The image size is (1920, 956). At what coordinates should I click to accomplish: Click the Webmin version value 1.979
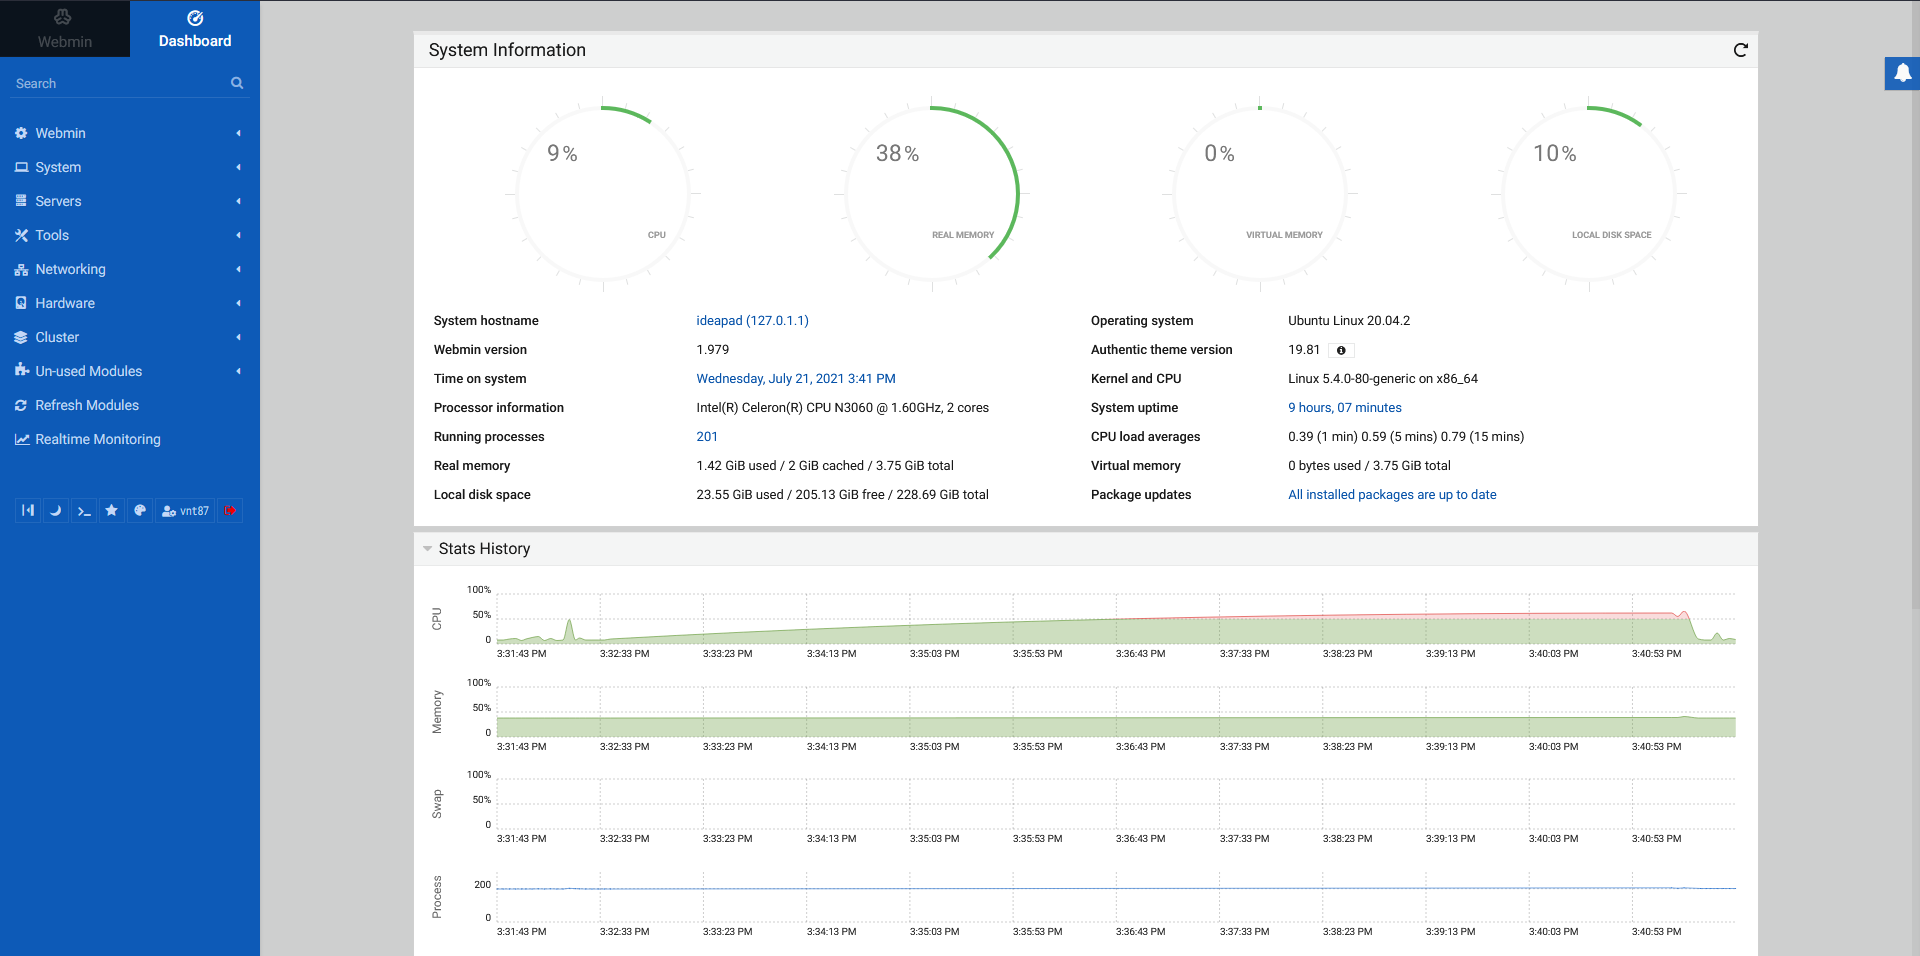click(x=713, y=350)
